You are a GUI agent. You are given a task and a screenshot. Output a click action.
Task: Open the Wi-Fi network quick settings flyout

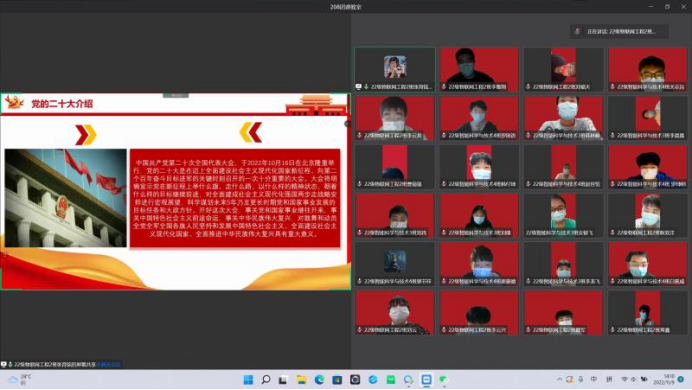(x=624, y=379)
